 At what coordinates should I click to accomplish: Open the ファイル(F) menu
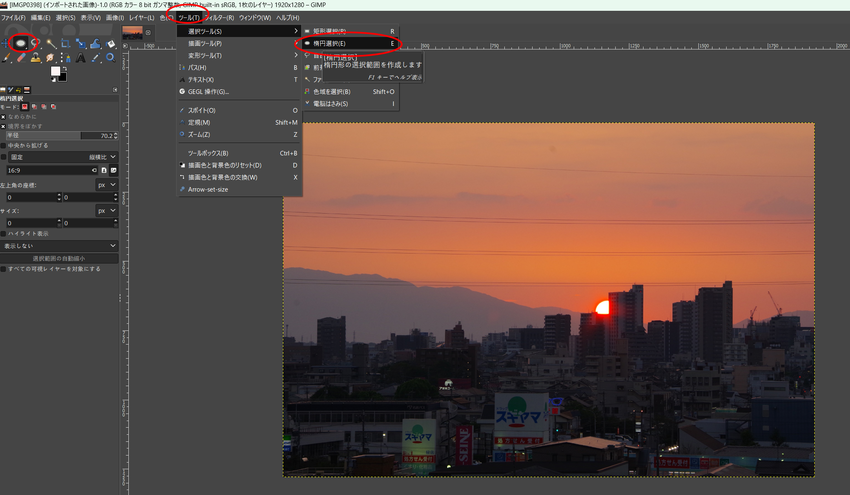[x=13, y=18]
